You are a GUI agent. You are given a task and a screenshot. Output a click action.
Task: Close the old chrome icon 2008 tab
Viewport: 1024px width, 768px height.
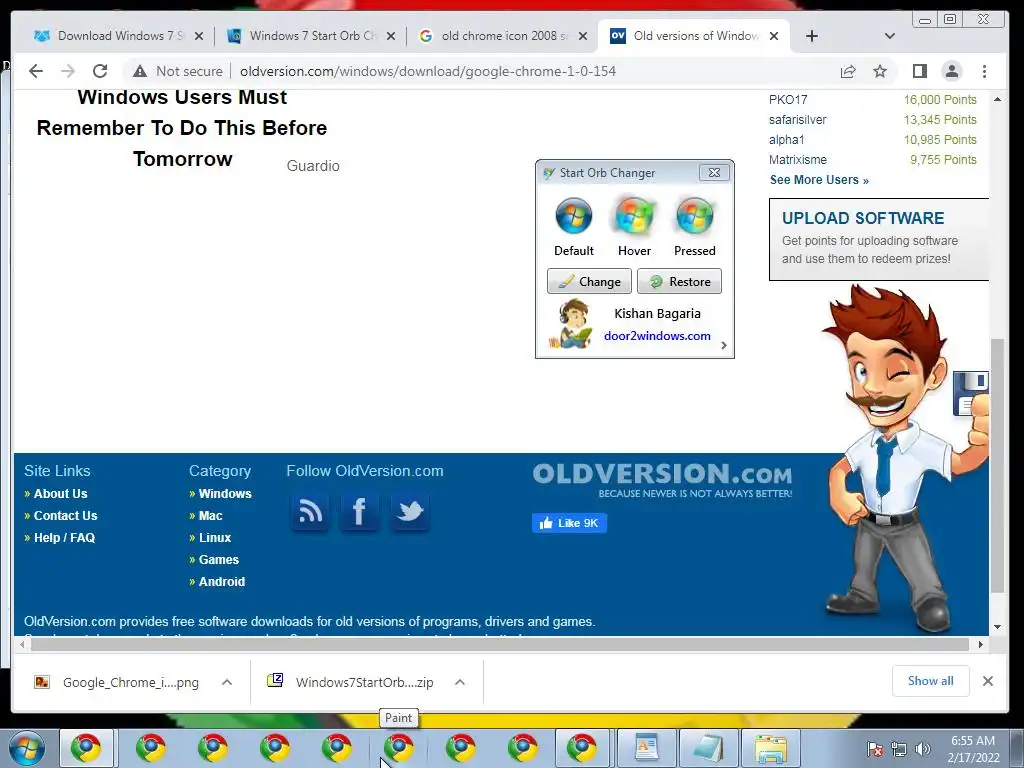(x=583, y=36)
